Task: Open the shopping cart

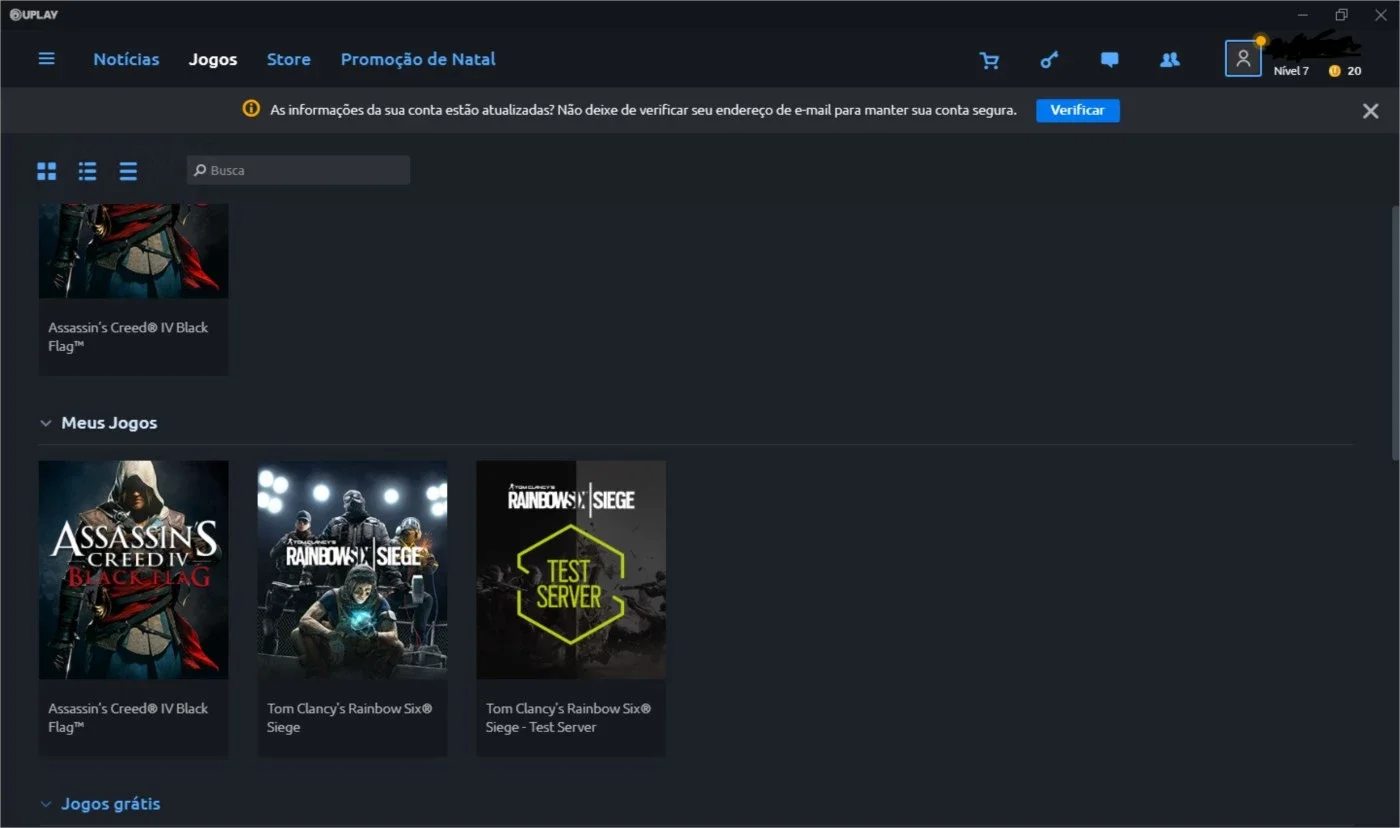Action: point(989,60)
